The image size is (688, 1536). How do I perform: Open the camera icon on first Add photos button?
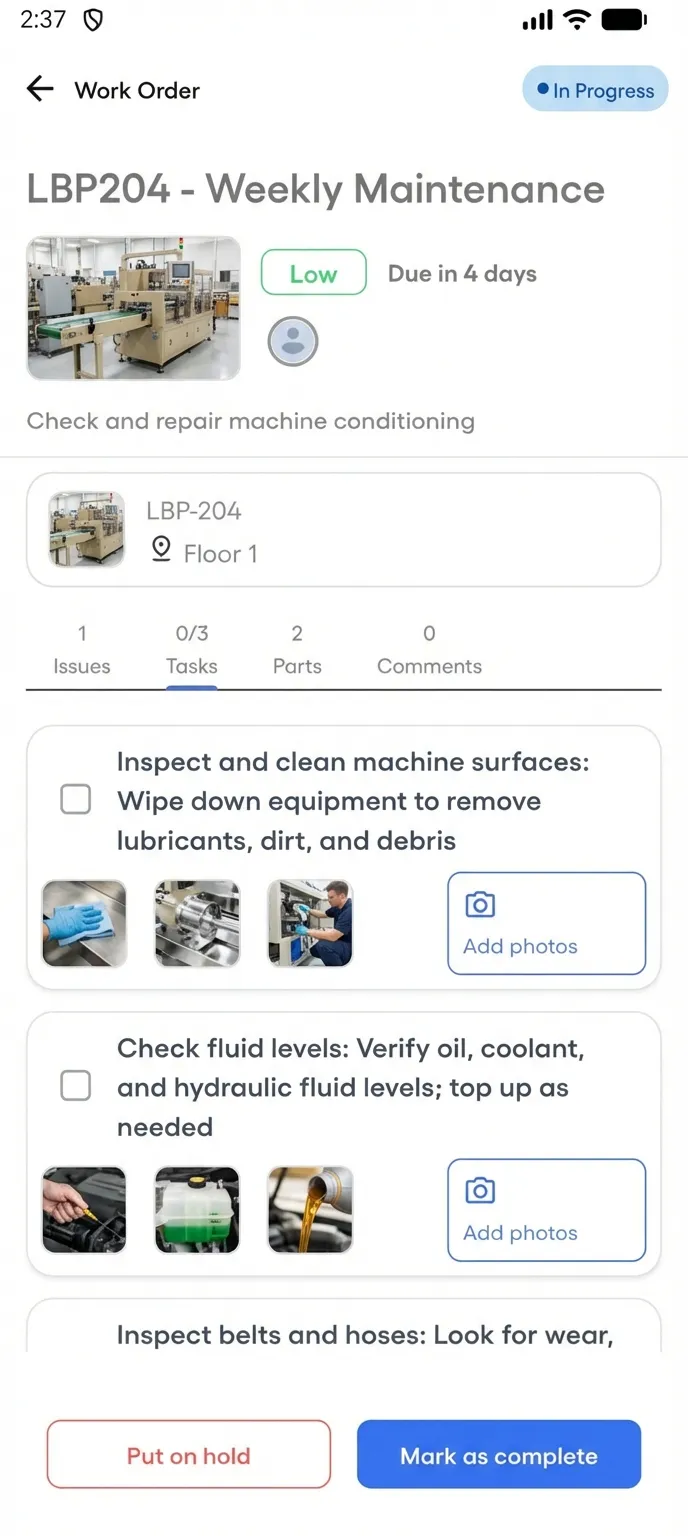[x=479, y=902]
